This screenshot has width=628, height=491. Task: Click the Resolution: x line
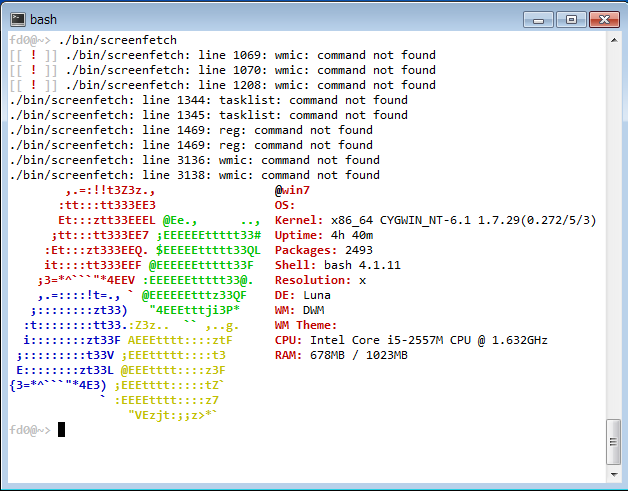[x=320, y=280]
